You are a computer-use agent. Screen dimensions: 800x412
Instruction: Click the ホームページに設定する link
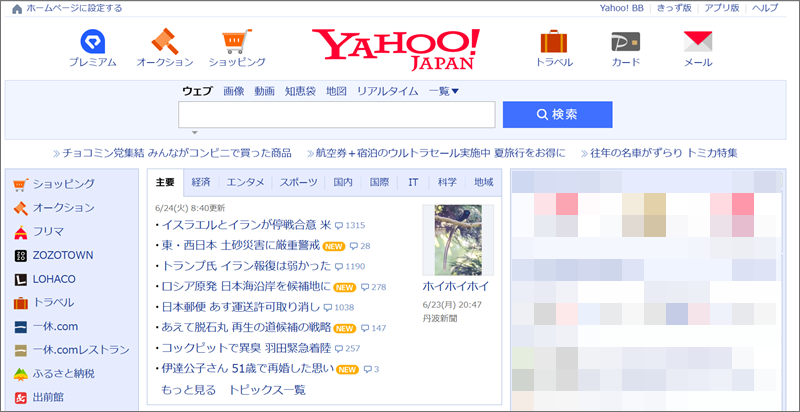74,9
